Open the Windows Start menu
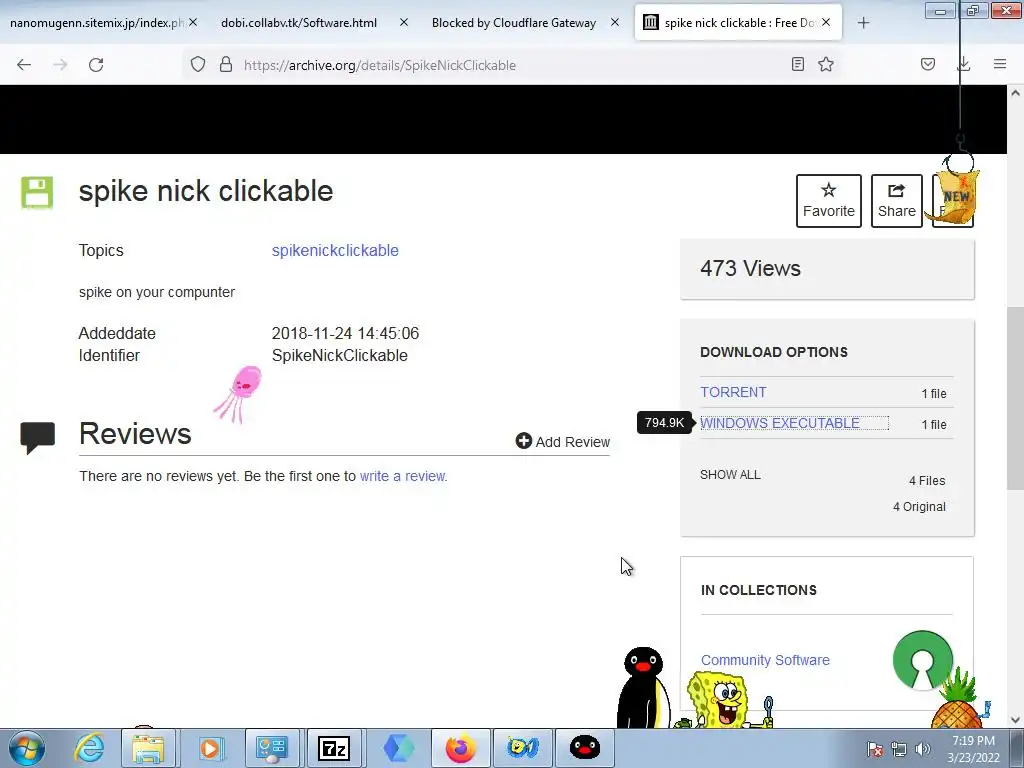The width and height of the screenshot is (1024, 768). (27, 748)
